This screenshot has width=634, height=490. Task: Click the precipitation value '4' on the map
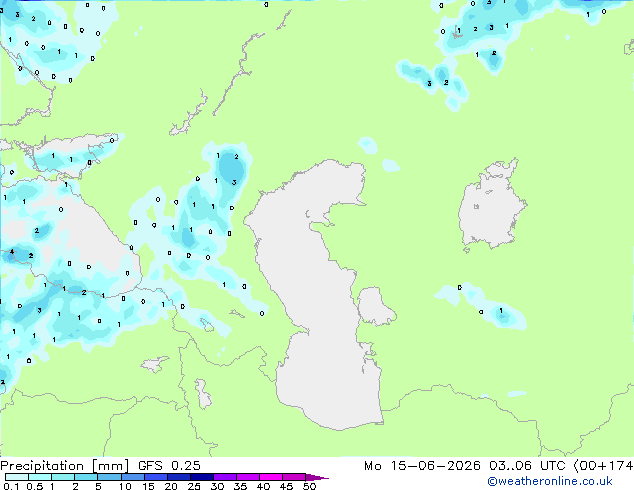point(12,251)
